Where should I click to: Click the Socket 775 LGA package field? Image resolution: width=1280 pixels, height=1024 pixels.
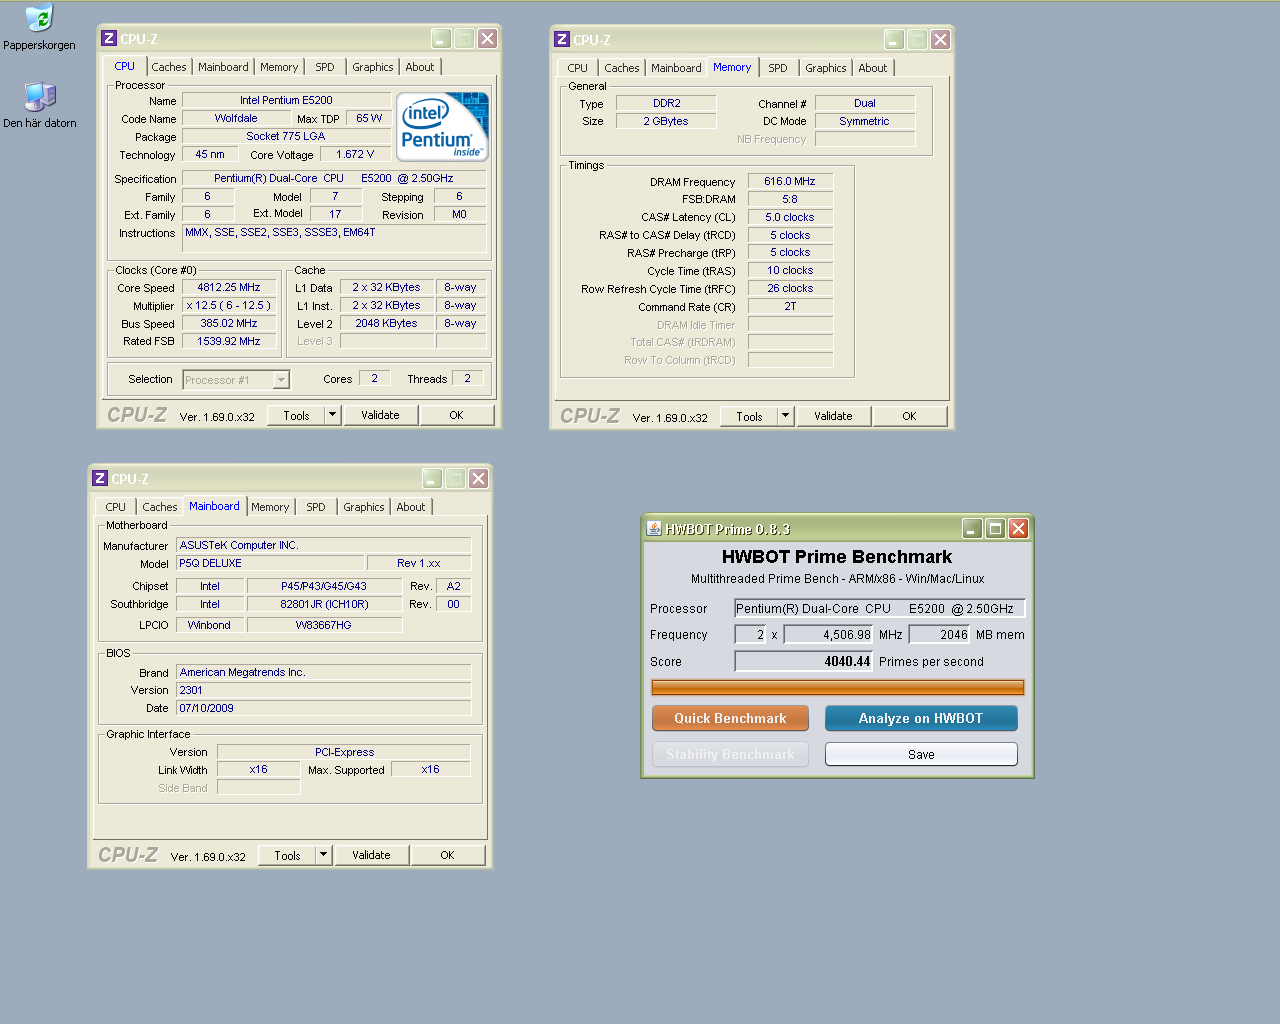285,136
